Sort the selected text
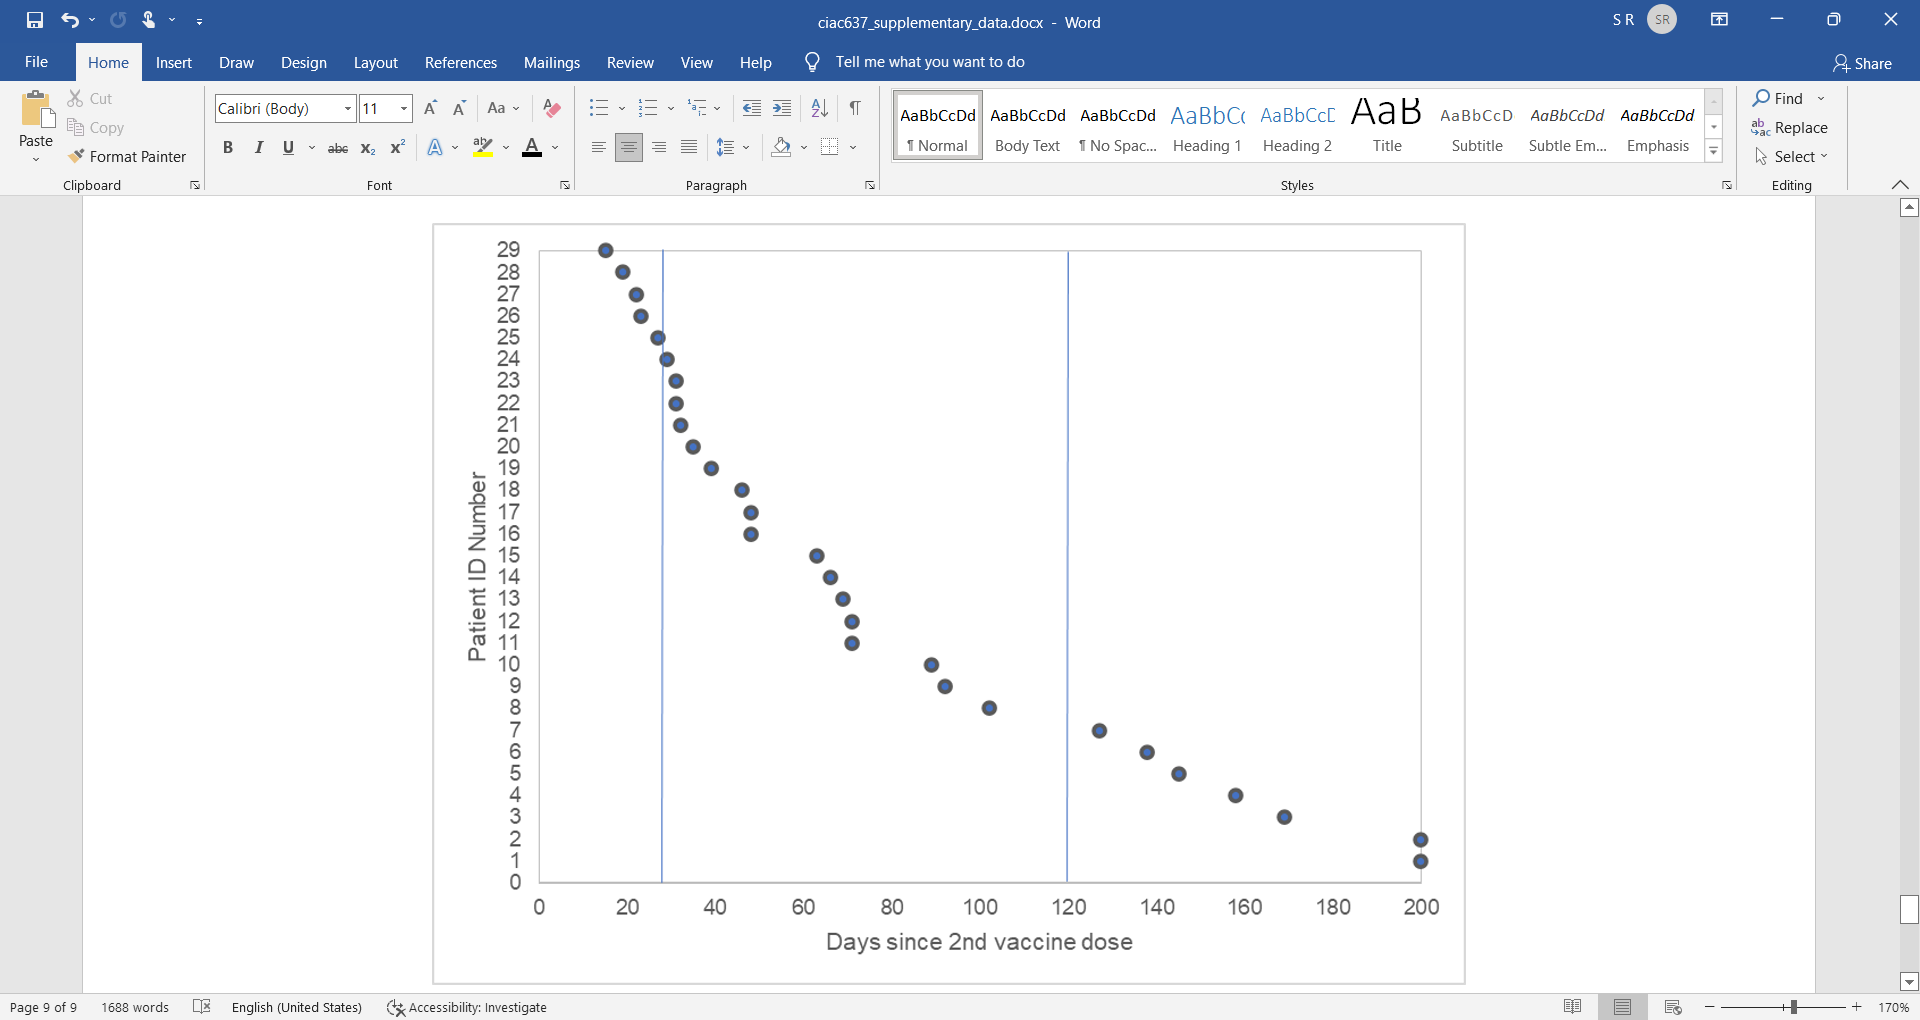This screenshot has width=1920, height=1020. 819,108
